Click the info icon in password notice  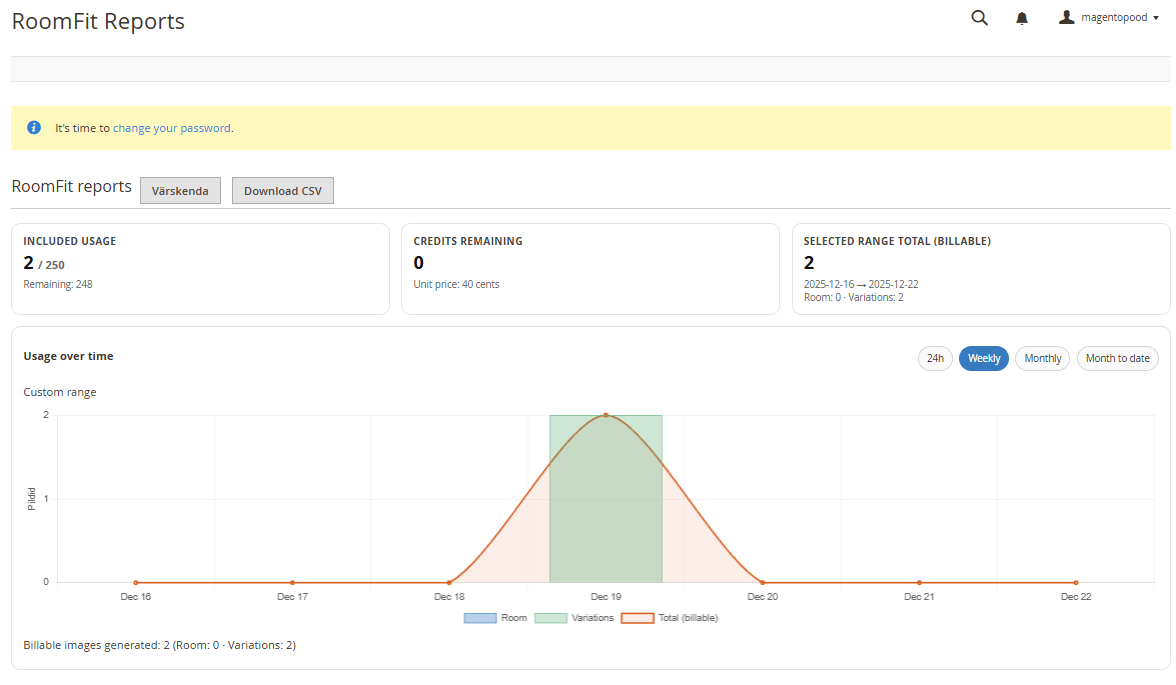tap(34, 128)
